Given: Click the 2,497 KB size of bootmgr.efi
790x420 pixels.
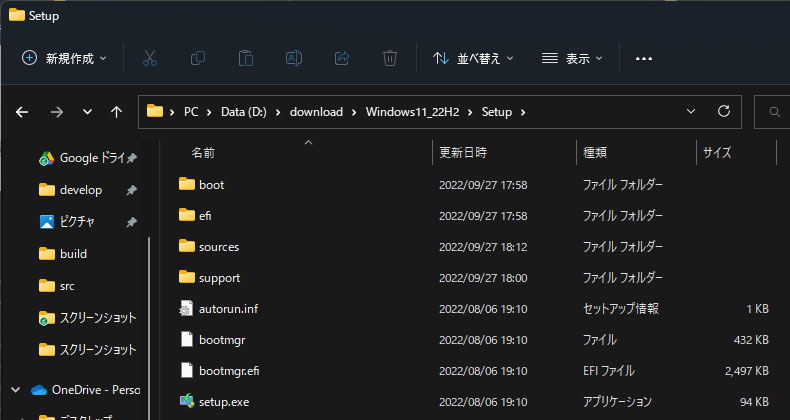Looking at the screenshot, I should (x=747, y=371).
